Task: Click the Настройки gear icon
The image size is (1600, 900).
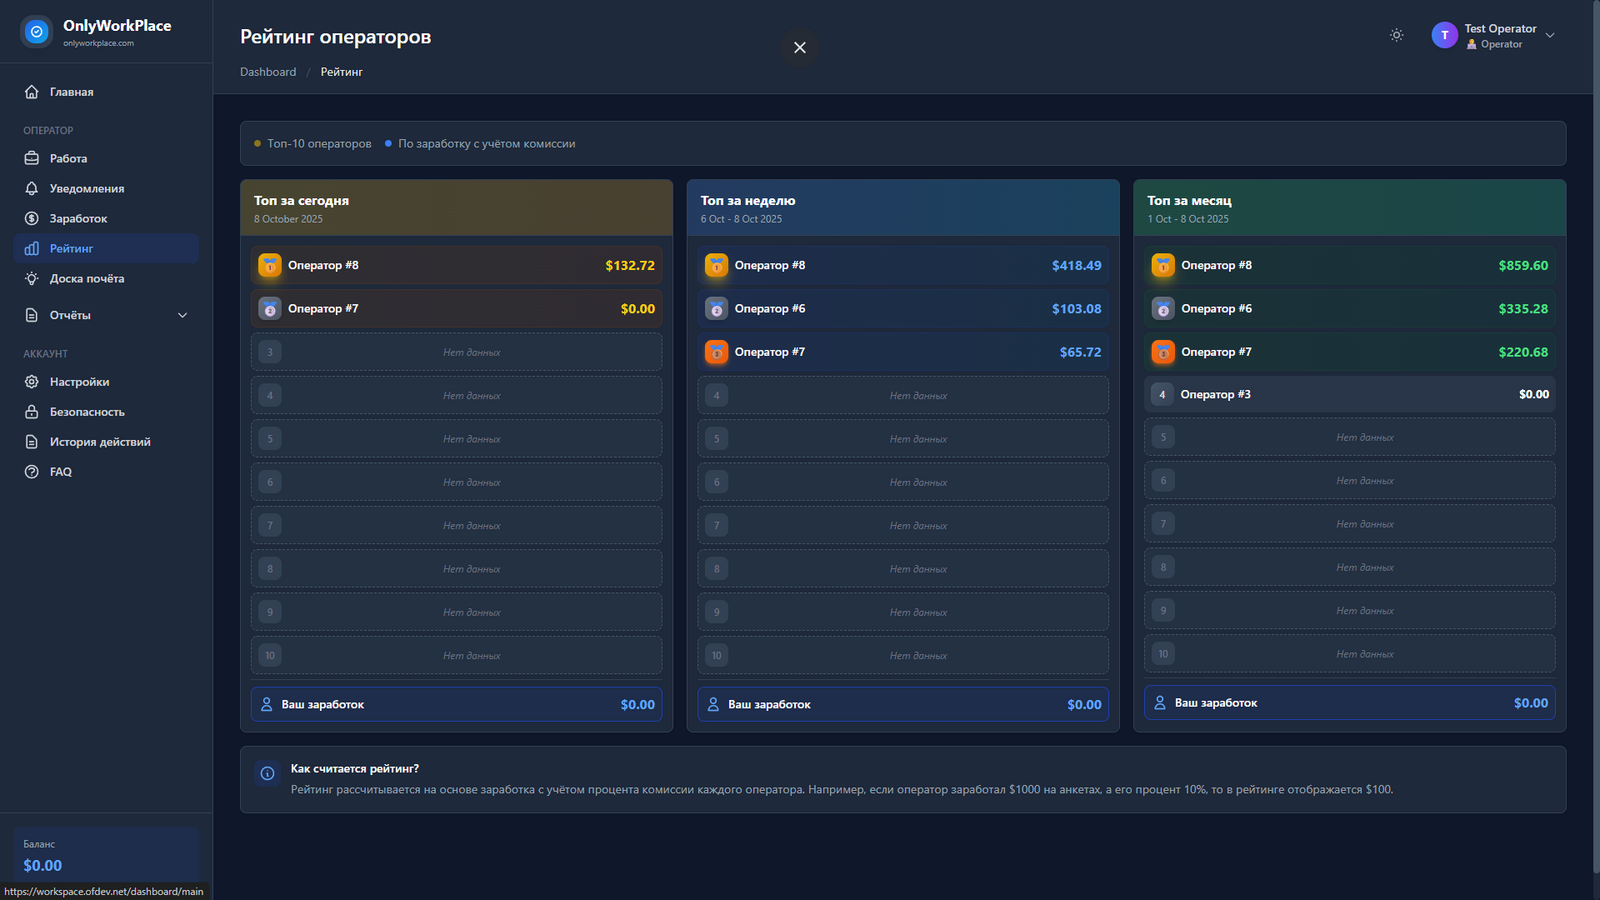Action: pyautogui.click(x=32, y=382)
